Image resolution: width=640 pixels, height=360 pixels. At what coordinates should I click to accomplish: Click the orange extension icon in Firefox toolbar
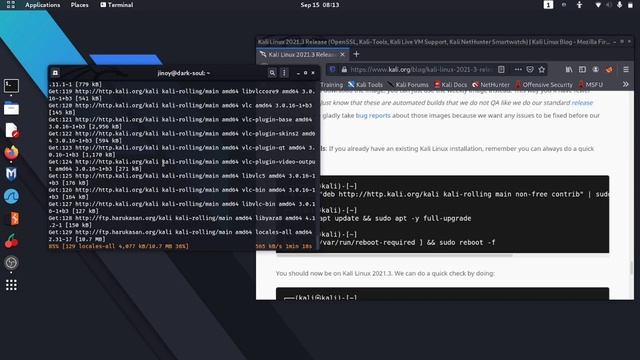[x=609, y=69]
